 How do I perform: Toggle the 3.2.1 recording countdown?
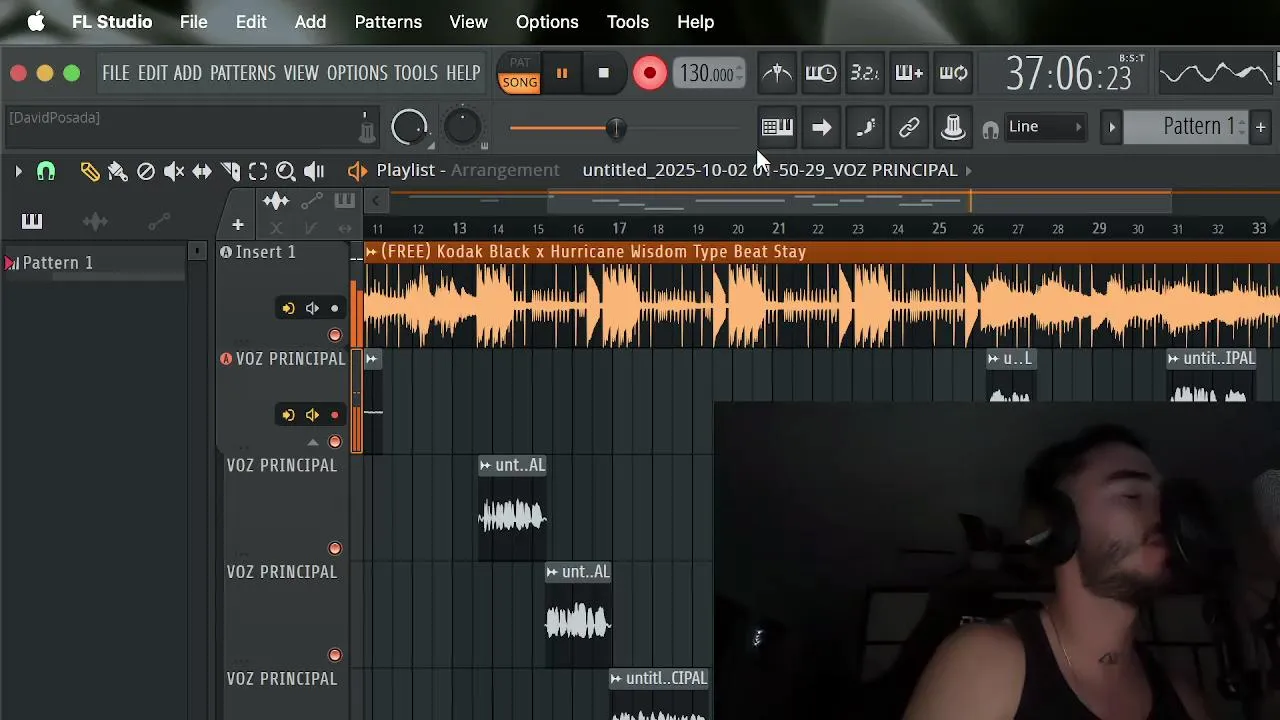click(864, 73)
